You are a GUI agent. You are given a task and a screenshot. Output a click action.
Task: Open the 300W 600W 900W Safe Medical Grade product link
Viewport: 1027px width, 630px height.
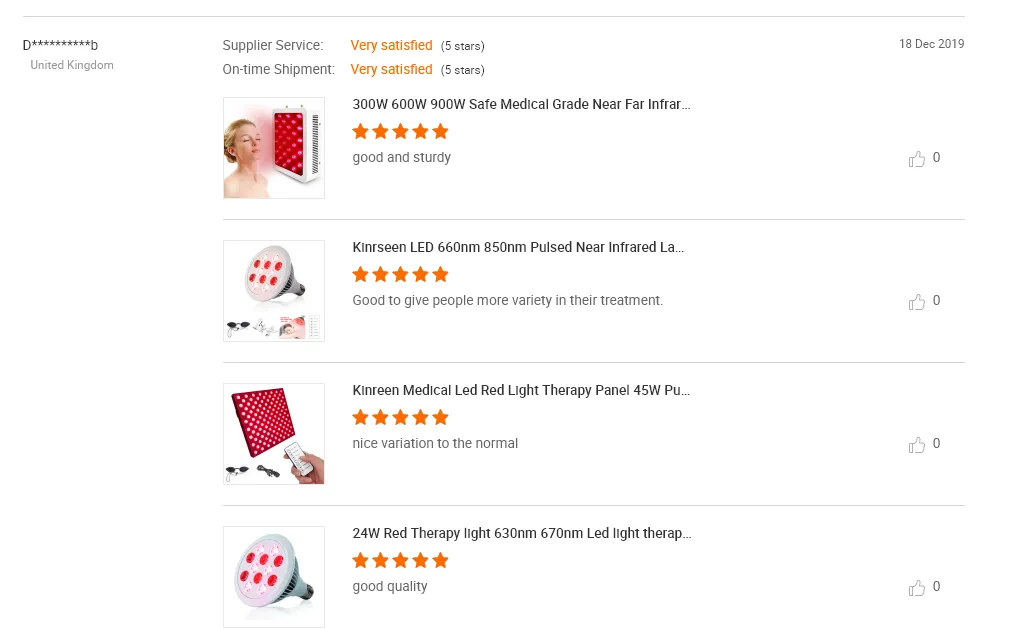point(521,104)
